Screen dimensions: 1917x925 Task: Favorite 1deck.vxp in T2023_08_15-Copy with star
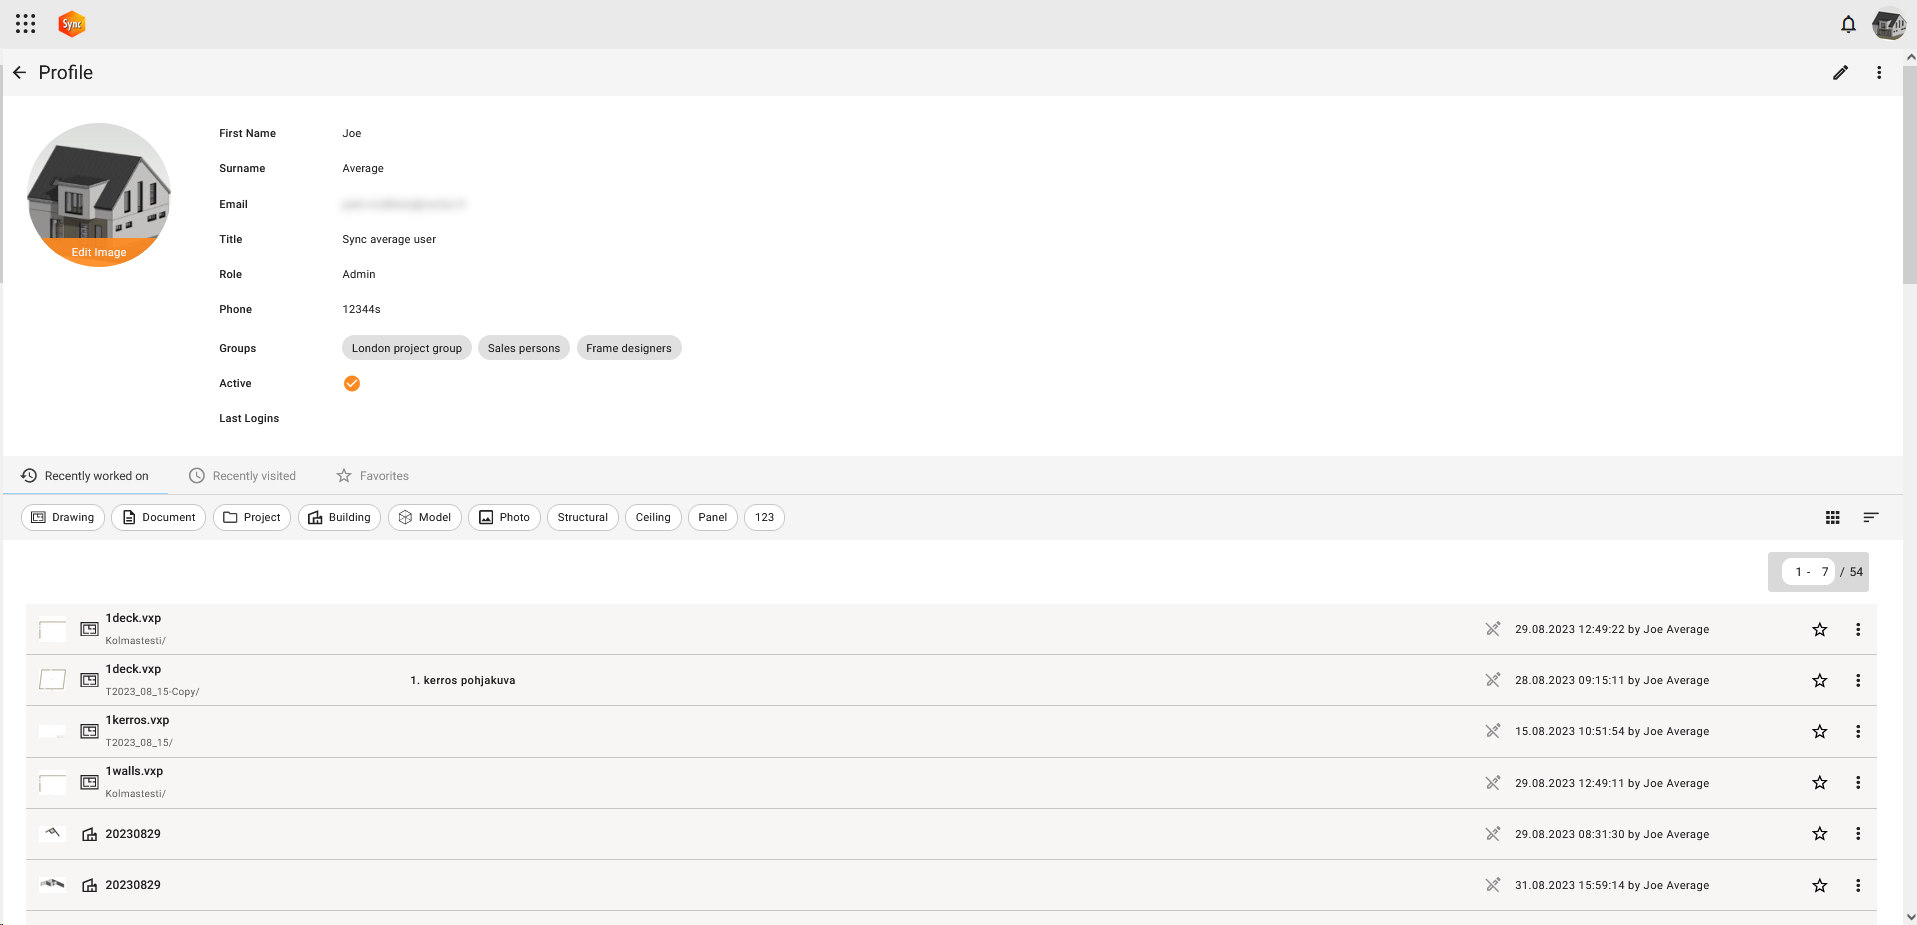point(1820,681)
